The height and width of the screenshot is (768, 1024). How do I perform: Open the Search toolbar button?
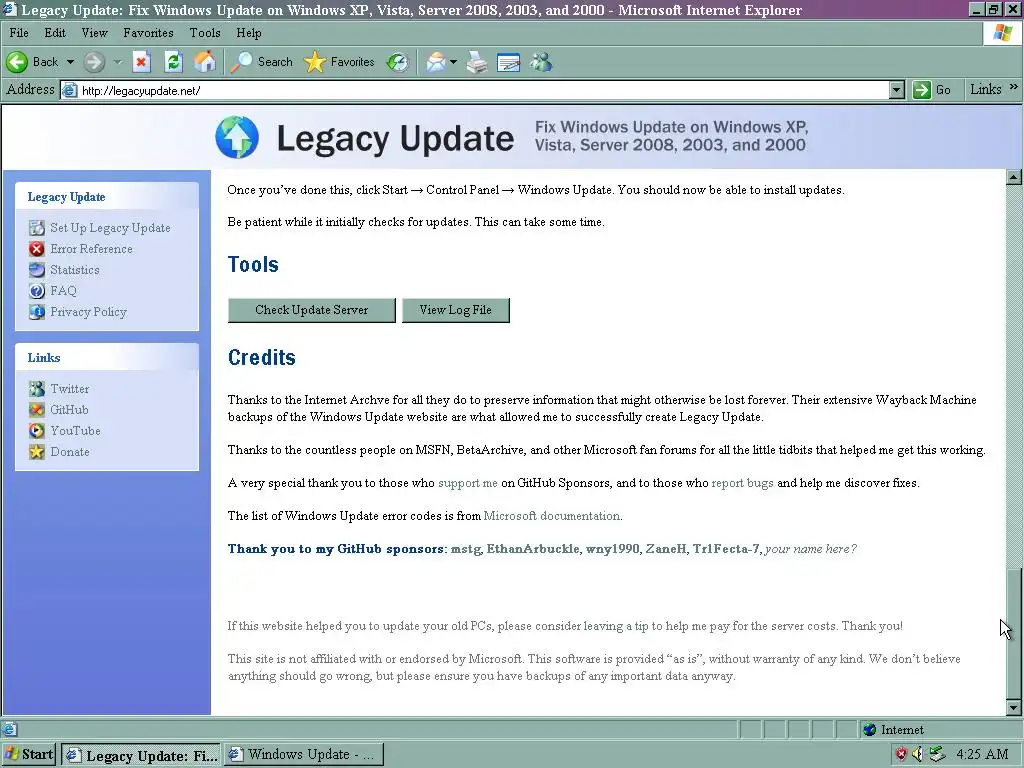pyautogui.click(x=262, y=62)
